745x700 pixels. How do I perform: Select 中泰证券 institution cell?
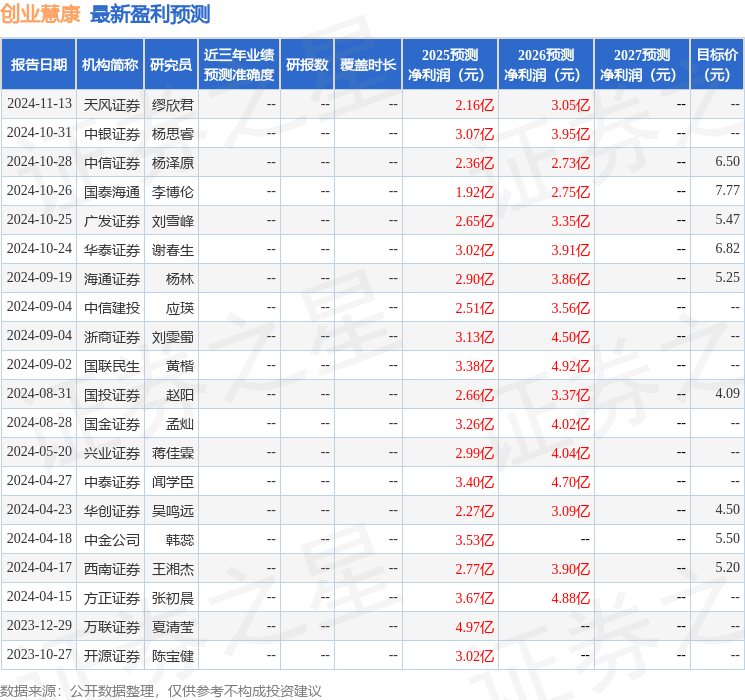click(112, 482)
